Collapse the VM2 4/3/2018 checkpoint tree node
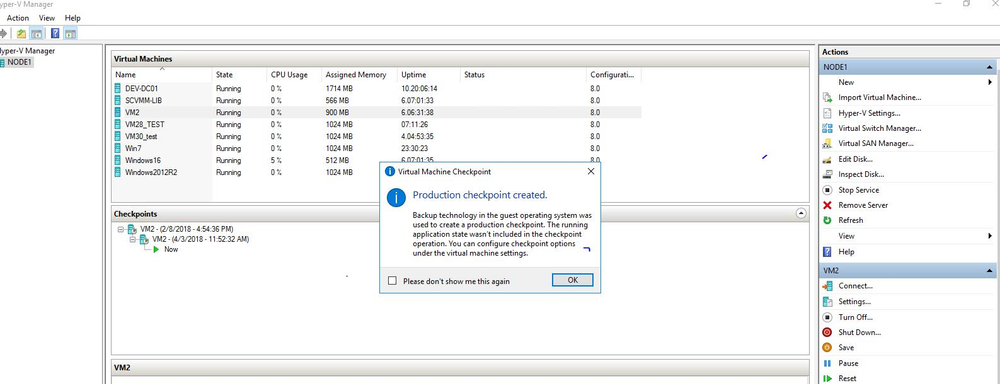 [x=133, y=239]
